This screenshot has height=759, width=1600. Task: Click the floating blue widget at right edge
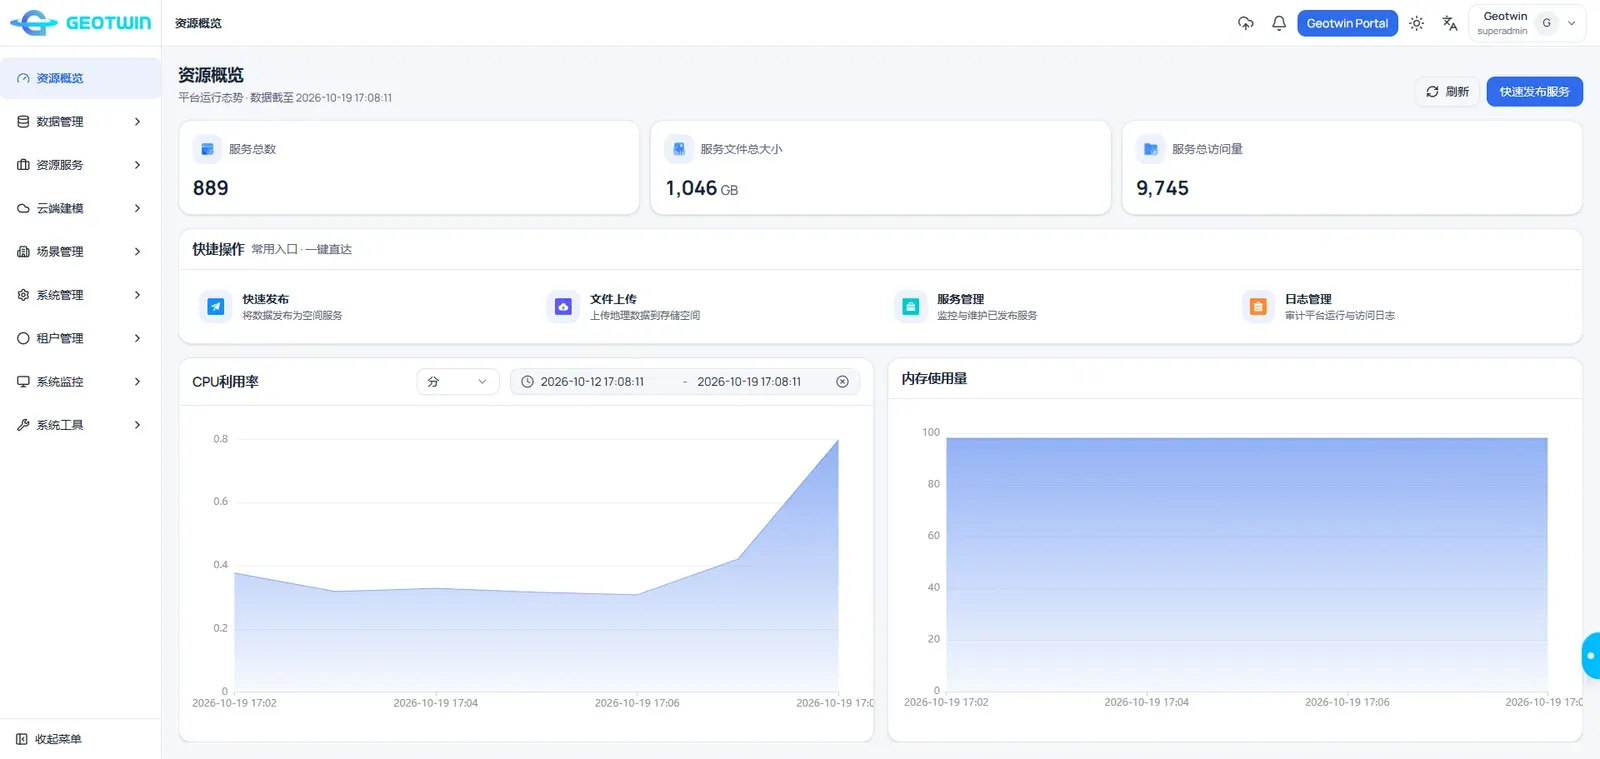click(x=1591, y=656)
